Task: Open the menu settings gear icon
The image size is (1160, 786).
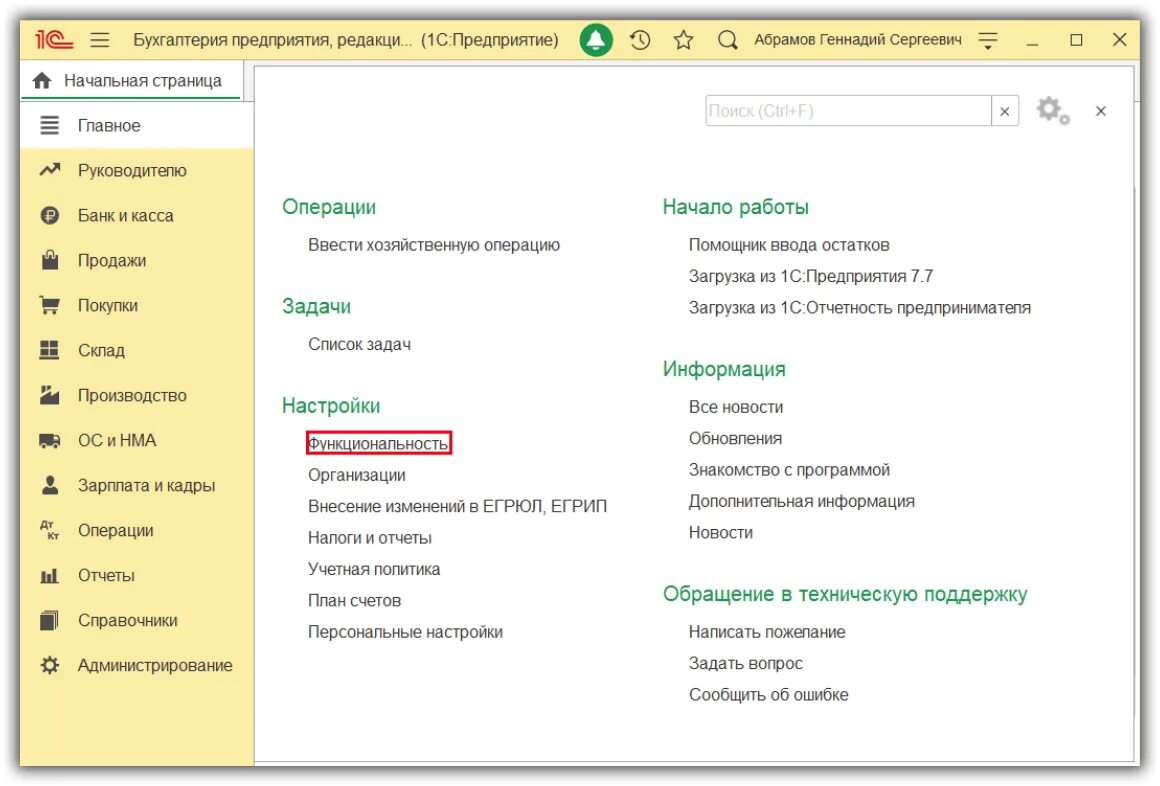Action: pyautogui.click(x=1053, y=111)
